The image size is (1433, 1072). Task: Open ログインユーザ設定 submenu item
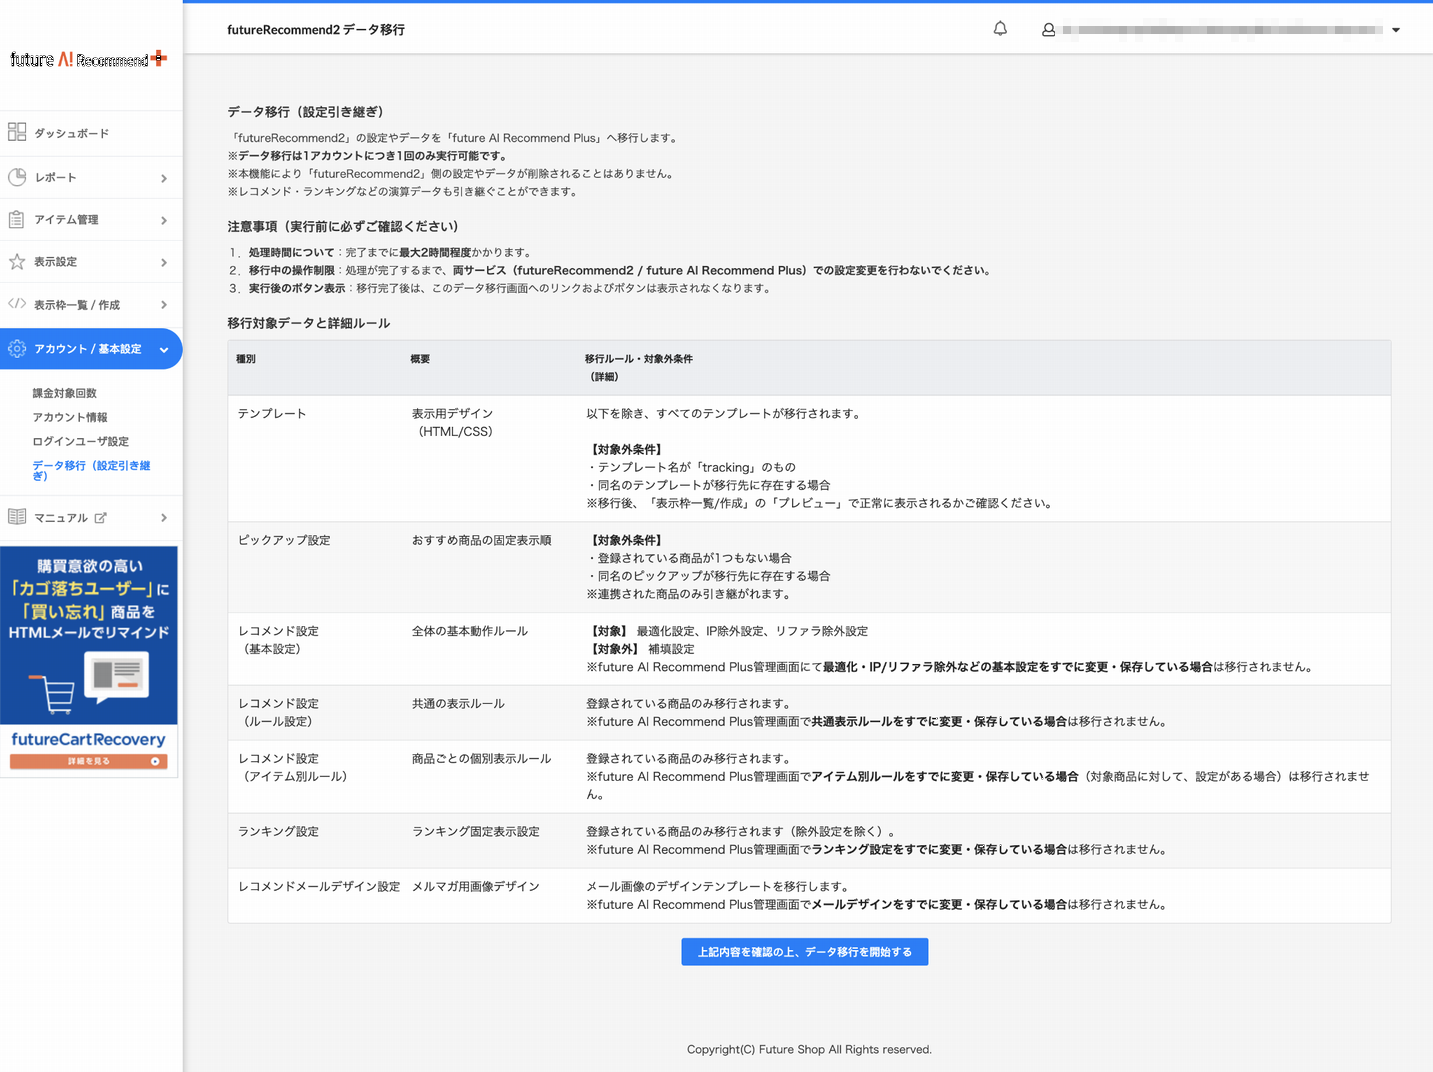pyautogui.click(x=81, y=441)
